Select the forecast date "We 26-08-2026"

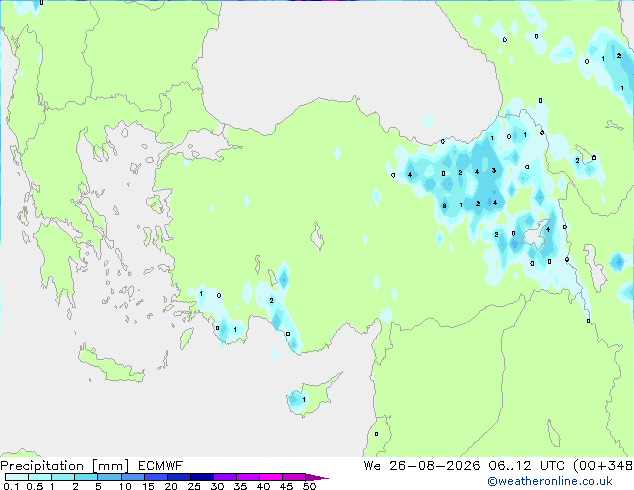[x=422, y=466]
